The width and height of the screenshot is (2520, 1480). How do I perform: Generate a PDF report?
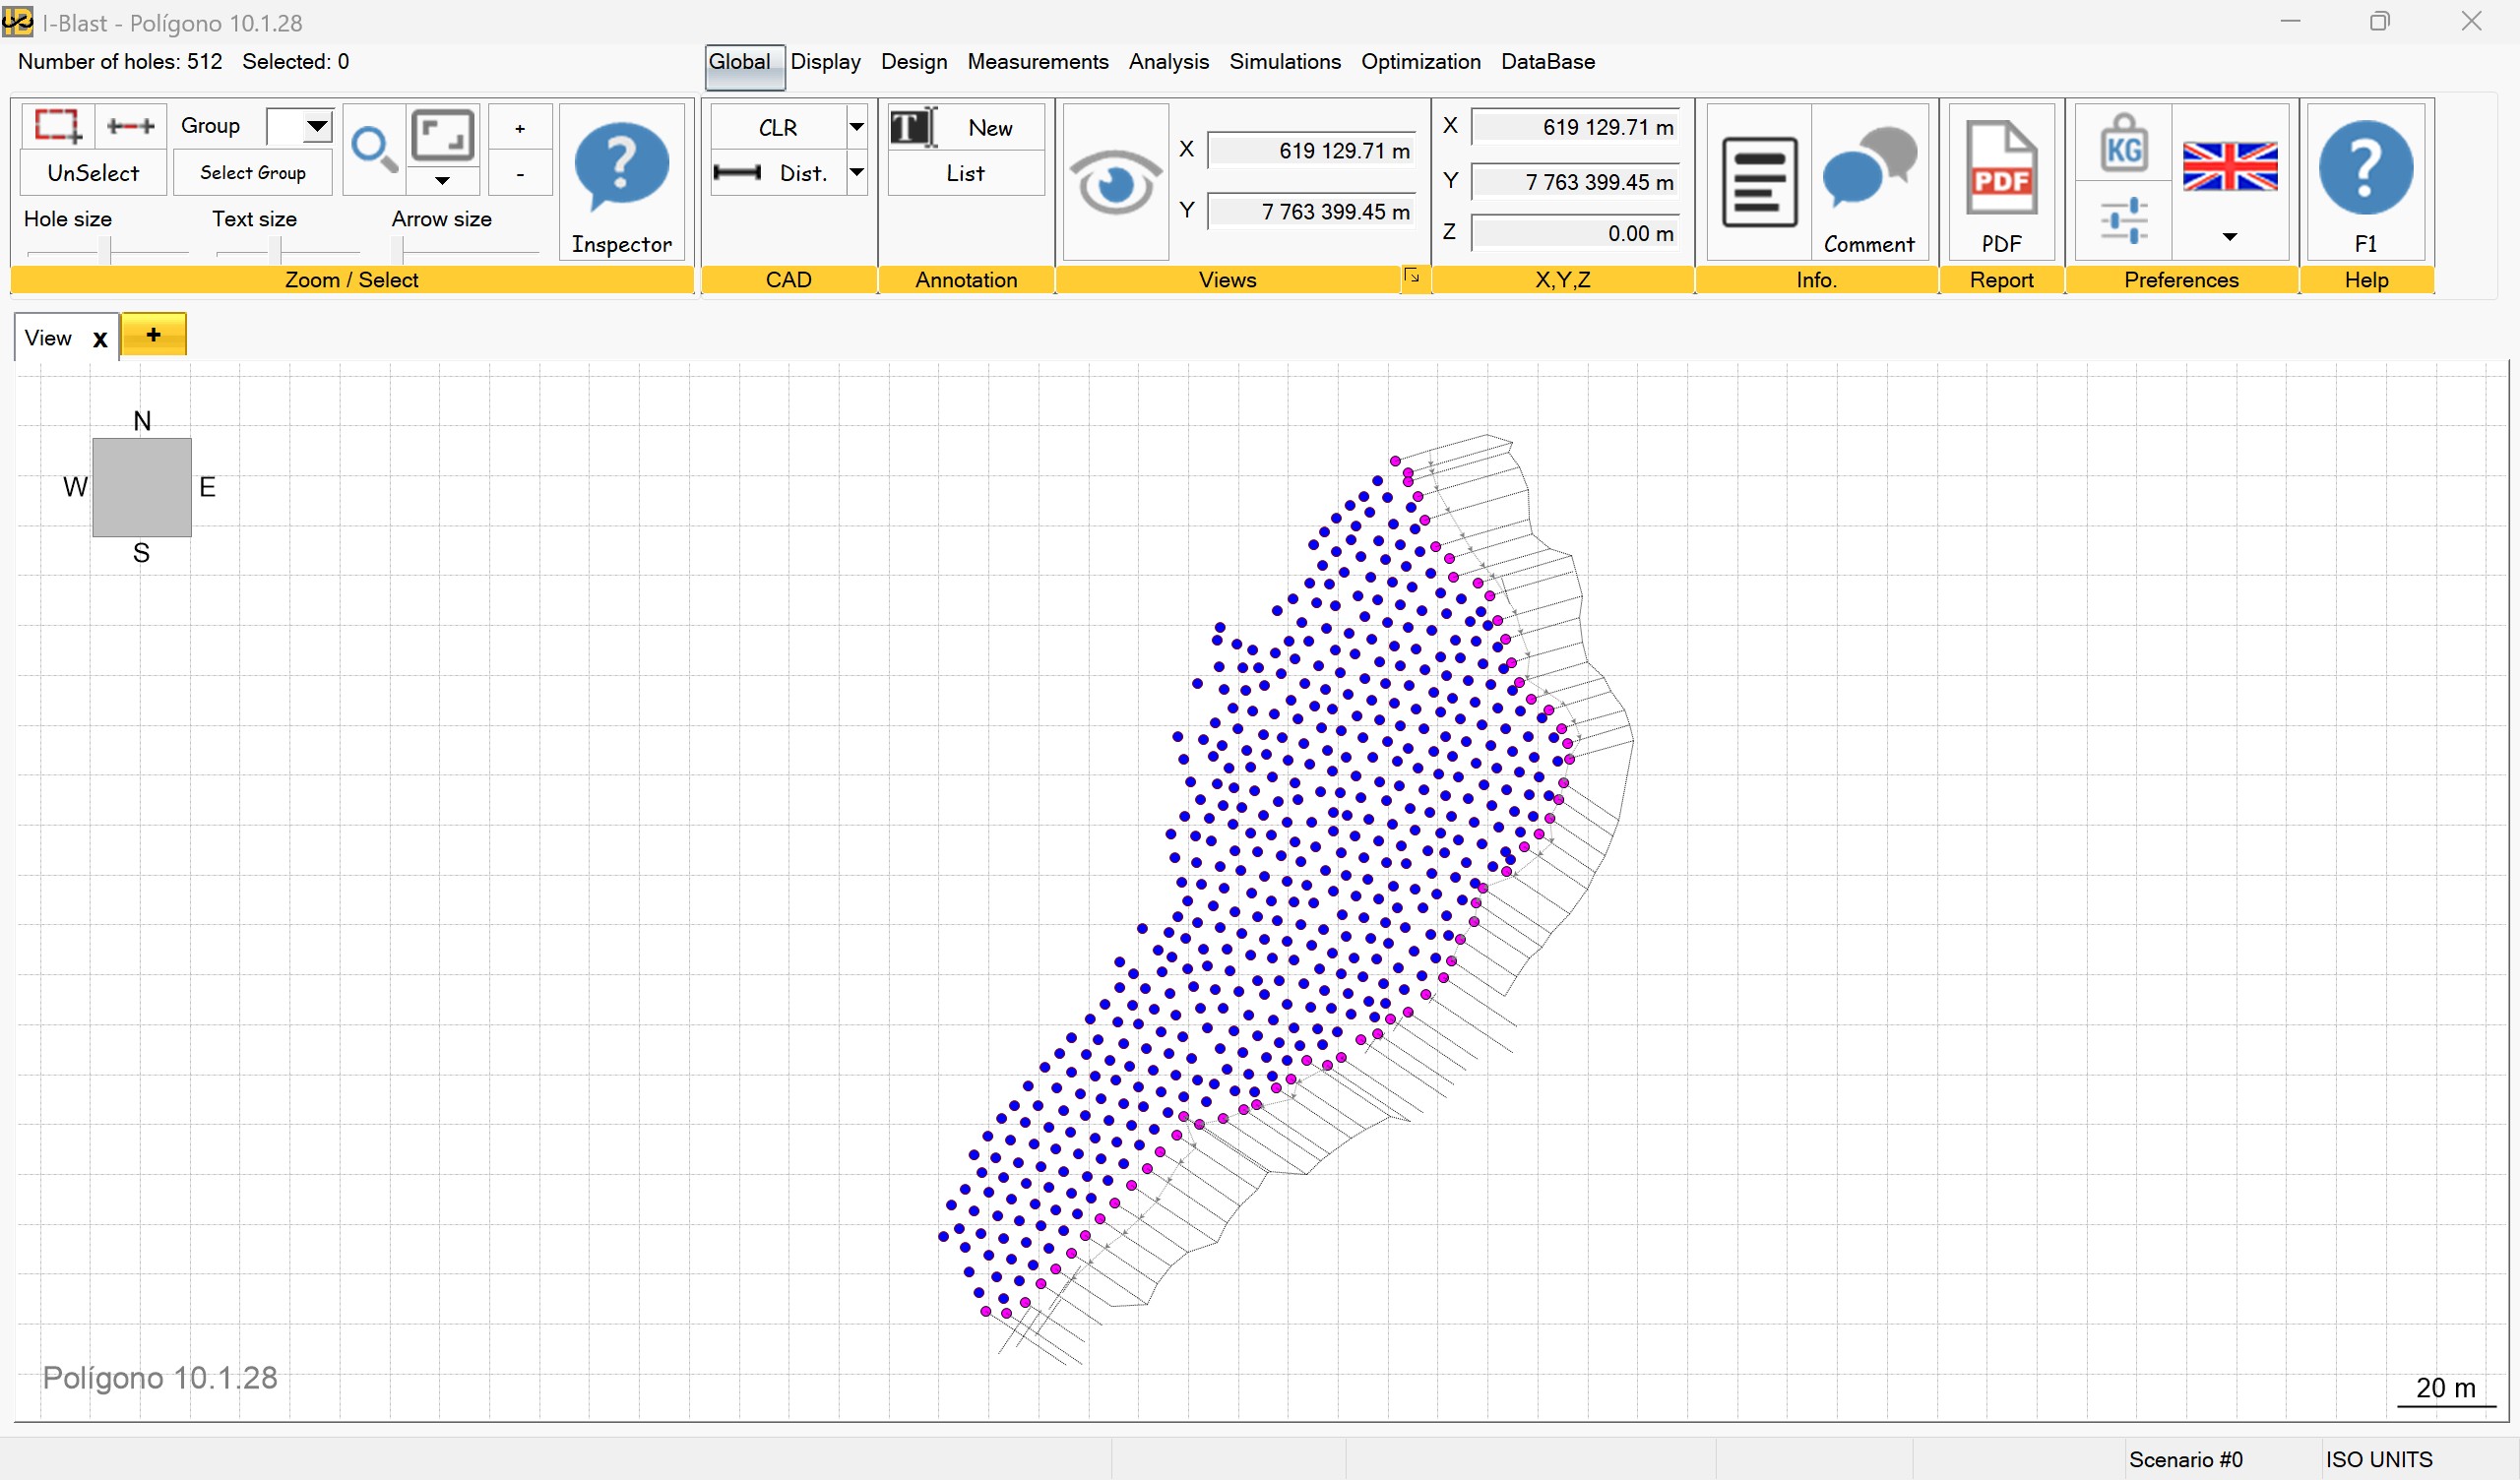pyautogui.click(x=2001, y=170)
